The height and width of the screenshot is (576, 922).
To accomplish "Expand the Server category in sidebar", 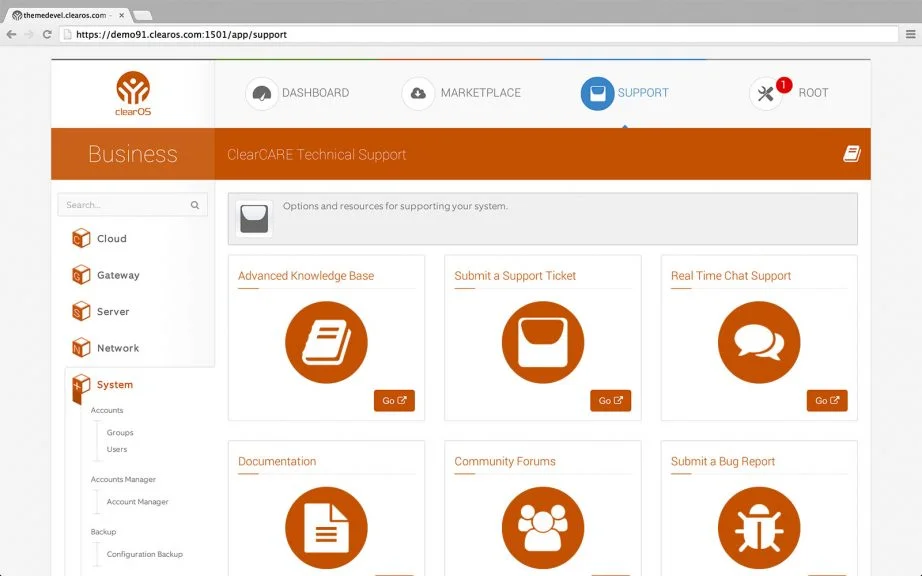I will click(x=113, y=311).
